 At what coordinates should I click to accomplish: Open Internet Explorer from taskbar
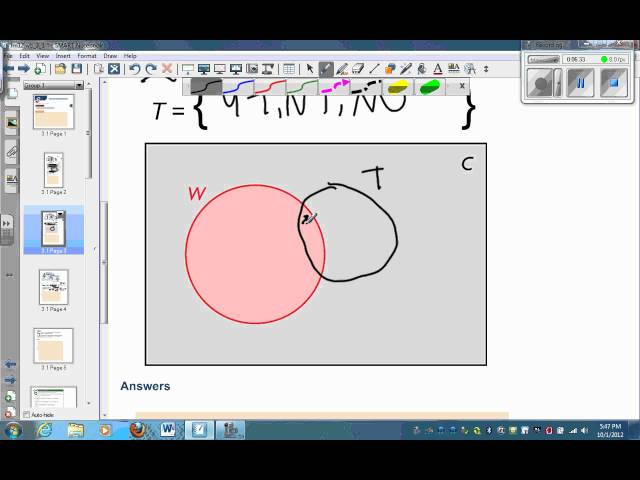pyautogui.click(x=44, y=430)
